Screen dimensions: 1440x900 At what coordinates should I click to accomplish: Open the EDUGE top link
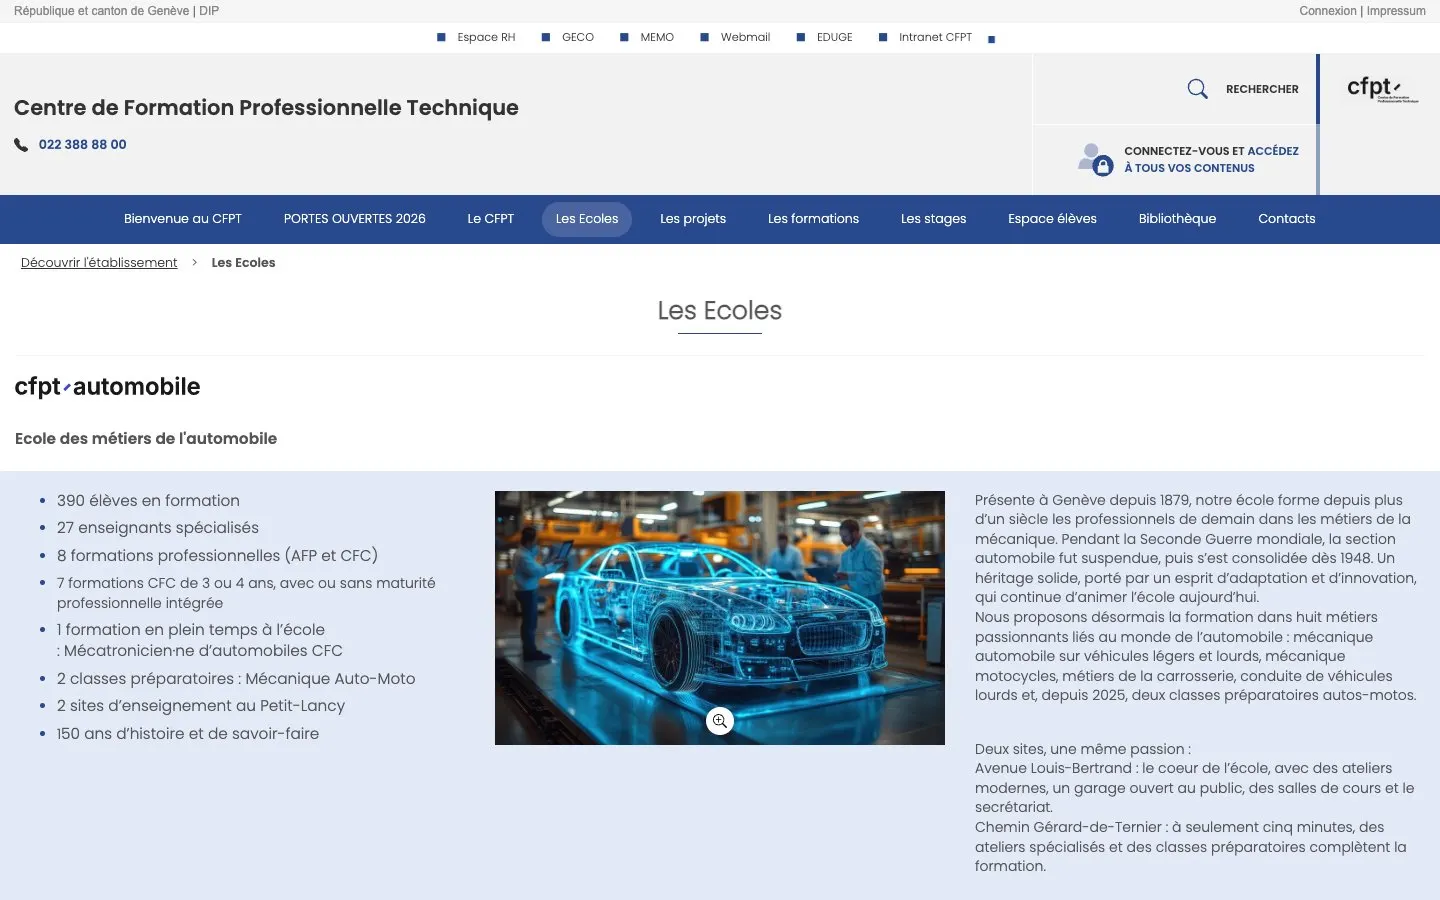[834, 38]
